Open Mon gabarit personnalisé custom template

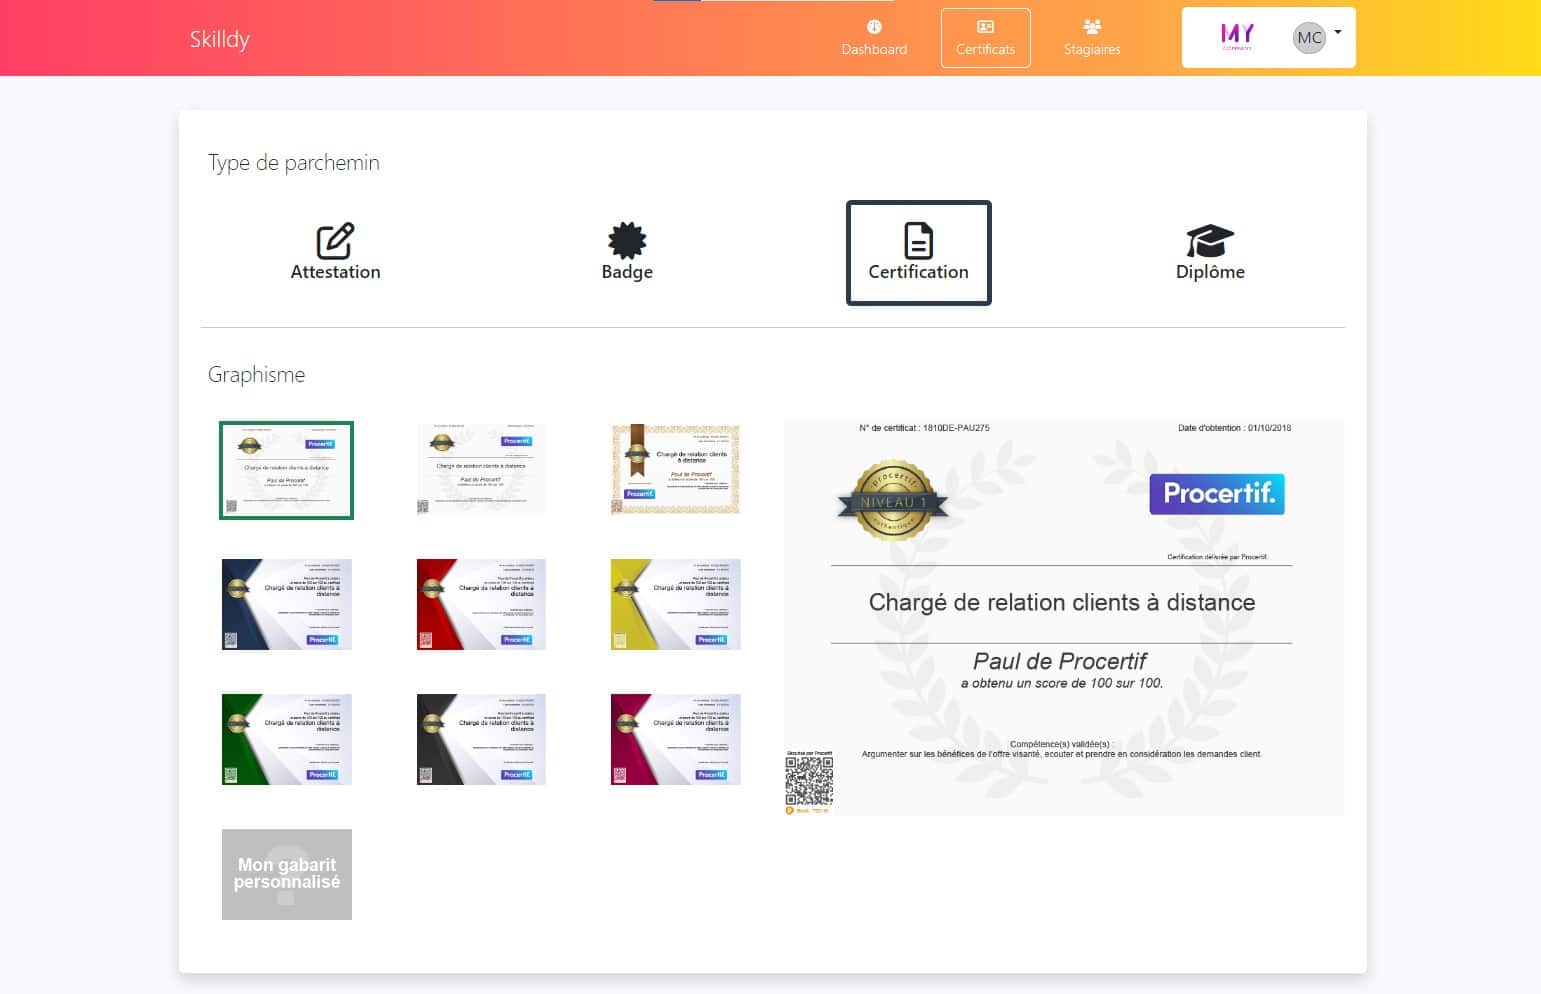(286, 874)
